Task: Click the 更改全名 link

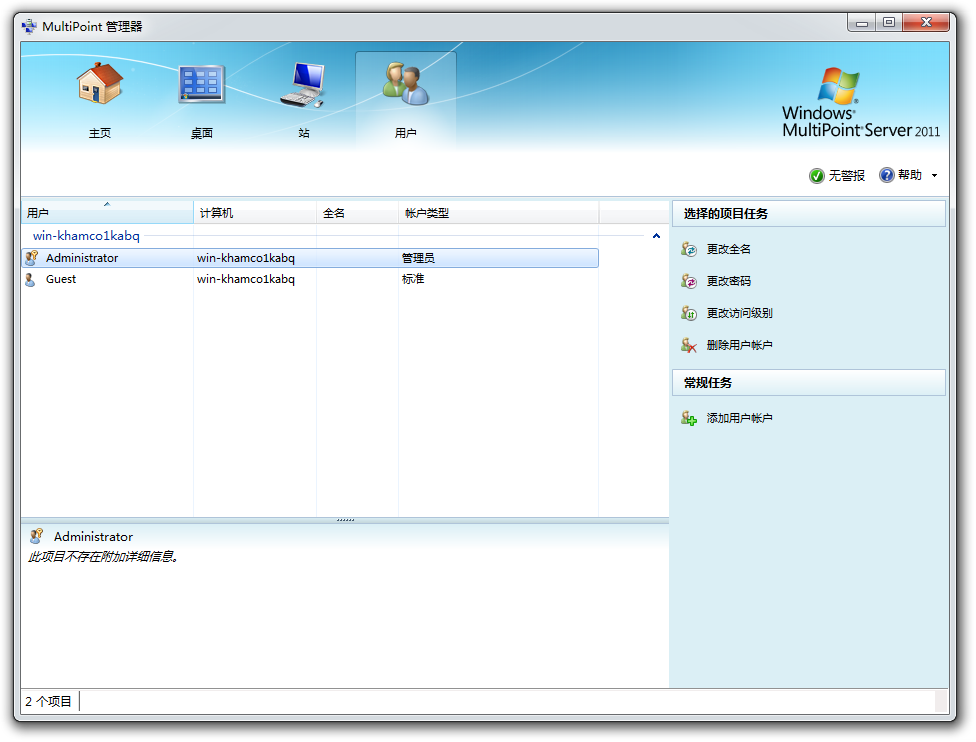Action: 728,250
